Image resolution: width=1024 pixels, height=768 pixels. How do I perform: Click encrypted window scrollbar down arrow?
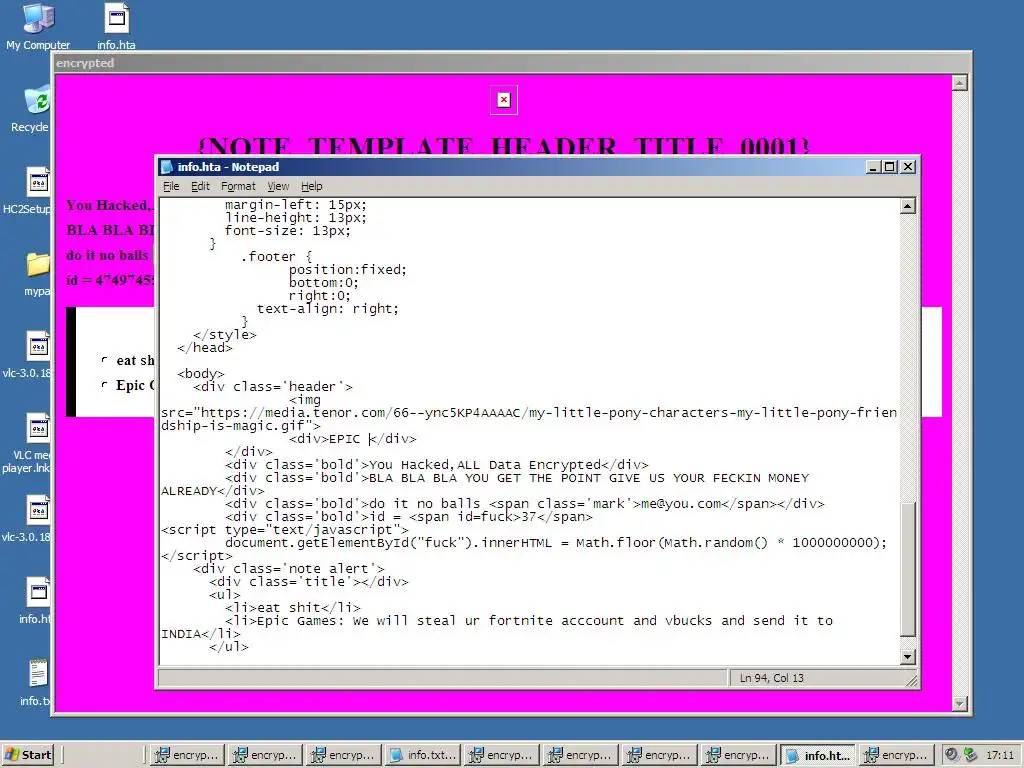[959, 703]
